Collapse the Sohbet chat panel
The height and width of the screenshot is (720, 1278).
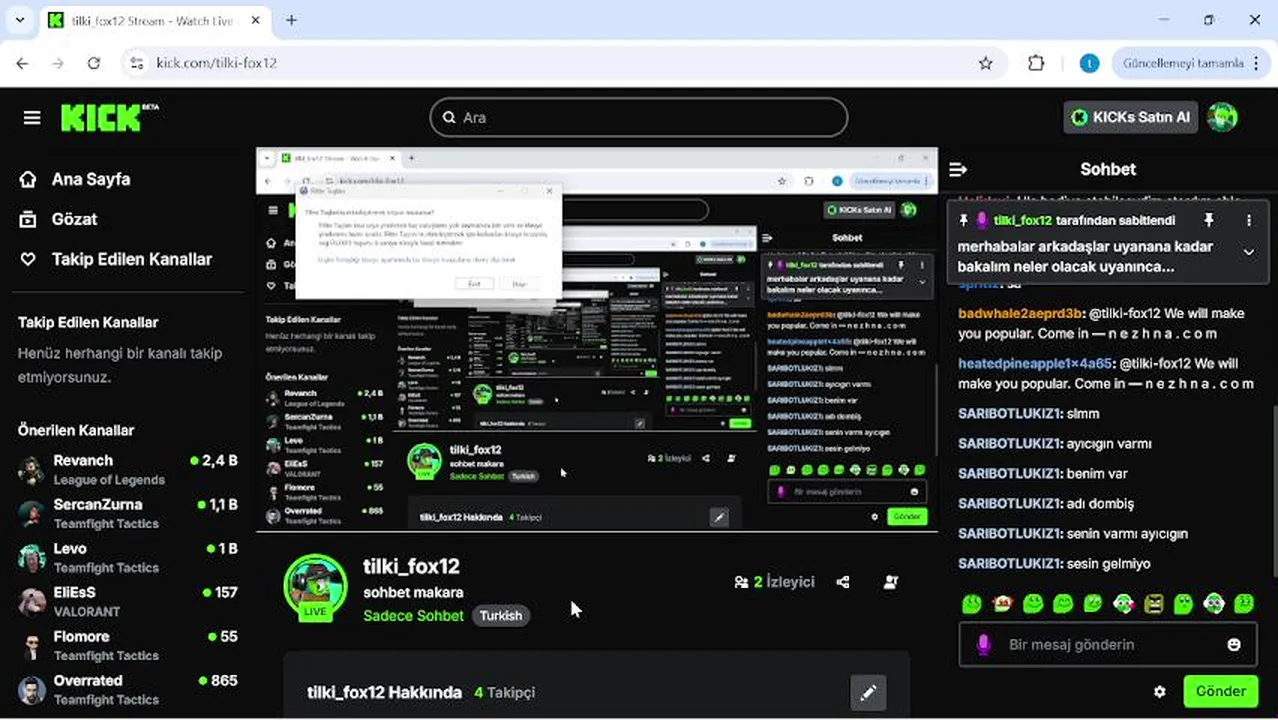pyautogui.click(x=957, y=169)
